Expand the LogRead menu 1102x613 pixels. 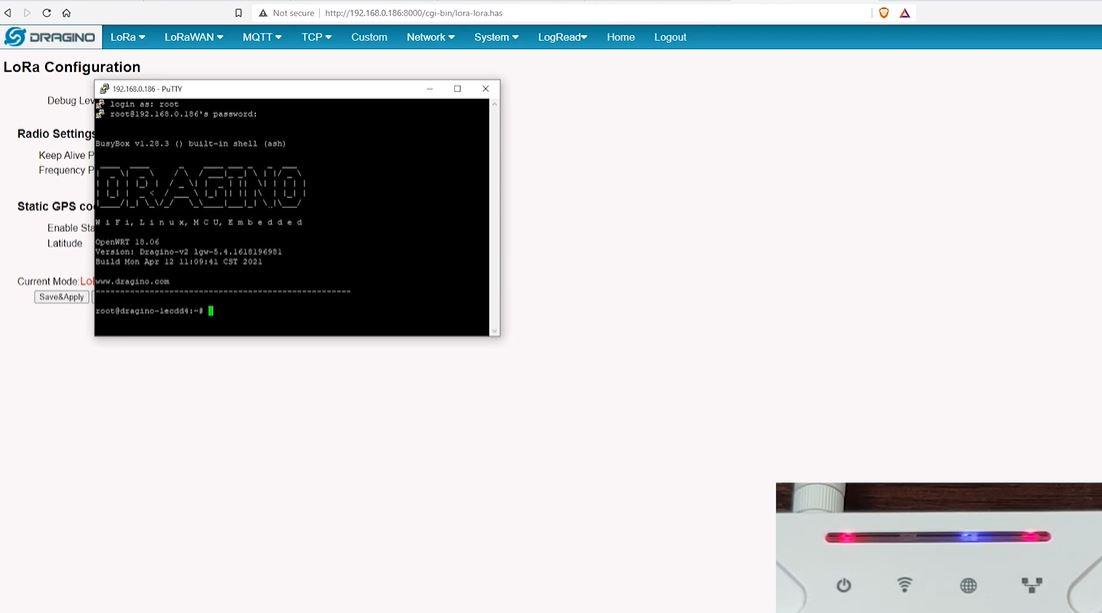click(562, 37)
